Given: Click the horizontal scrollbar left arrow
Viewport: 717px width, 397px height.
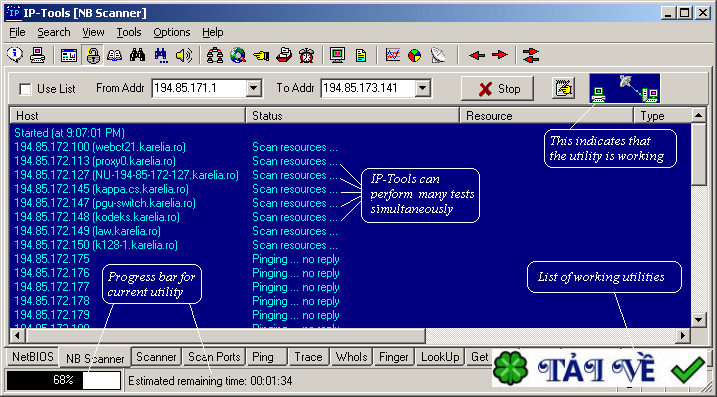Looking at the screenshot, I should point(17,336).
